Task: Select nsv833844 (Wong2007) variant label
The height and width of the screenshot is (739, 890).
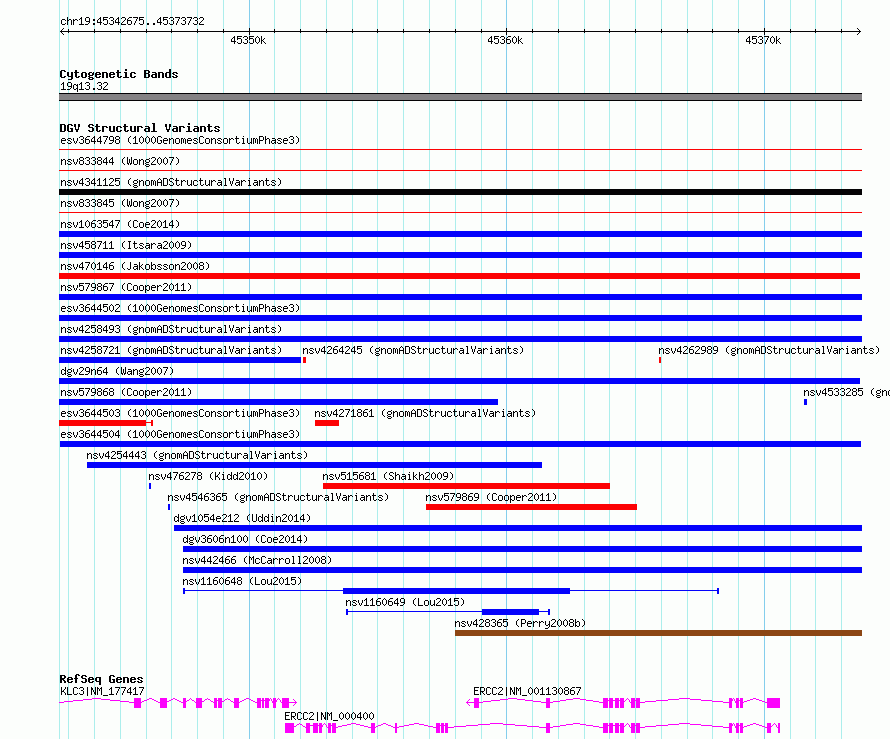Action: [x=120, y=161]
